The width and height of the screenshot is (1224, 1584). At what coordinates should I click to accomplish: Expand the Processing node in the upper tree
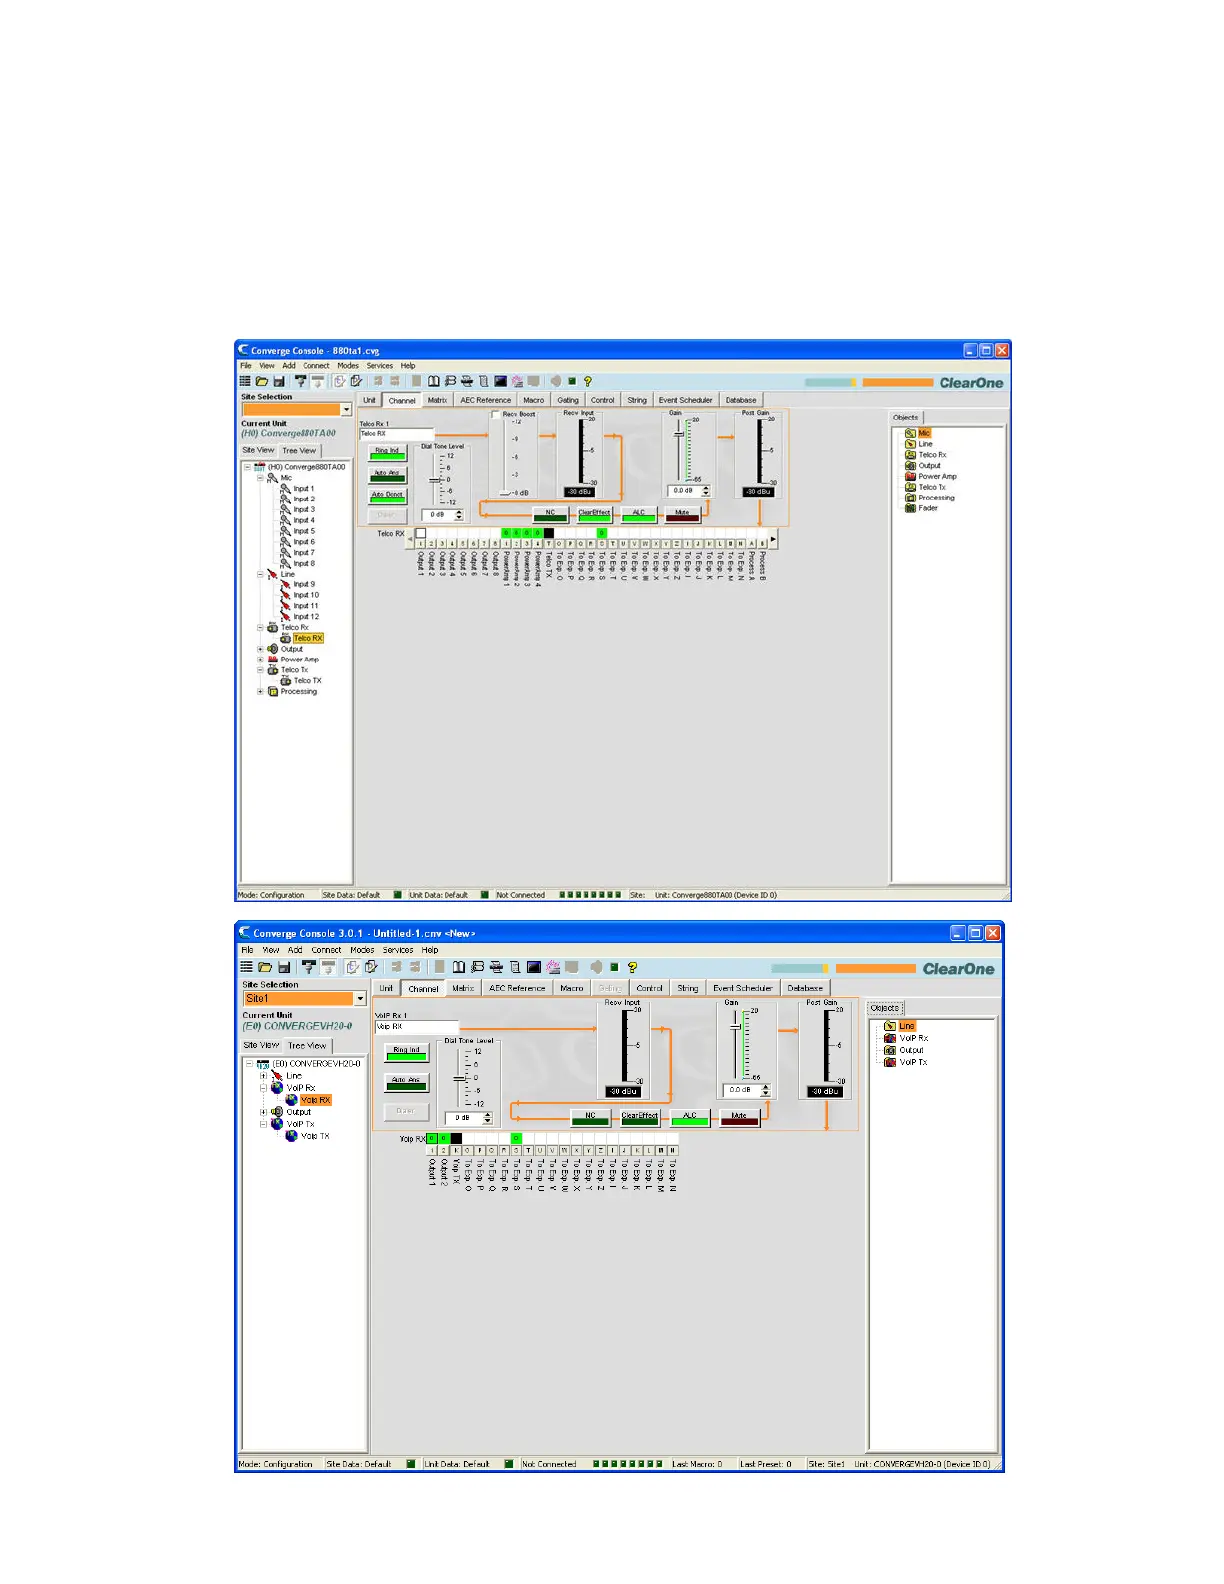pyautogui.click(x=261, y=691)
